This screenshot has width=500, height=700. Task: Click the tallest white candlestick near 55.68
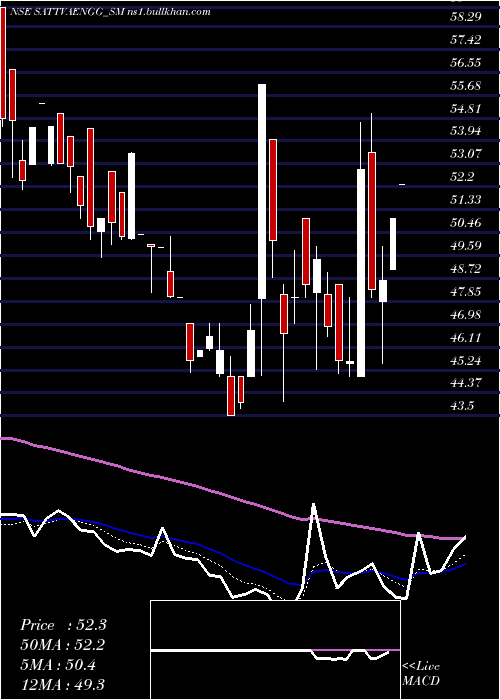(262, 191)
